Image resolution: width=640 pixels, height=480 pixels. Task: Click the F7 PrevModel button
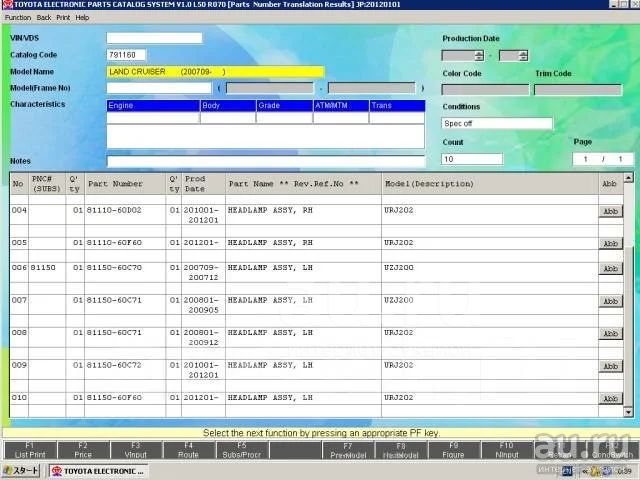pos(348,450)
